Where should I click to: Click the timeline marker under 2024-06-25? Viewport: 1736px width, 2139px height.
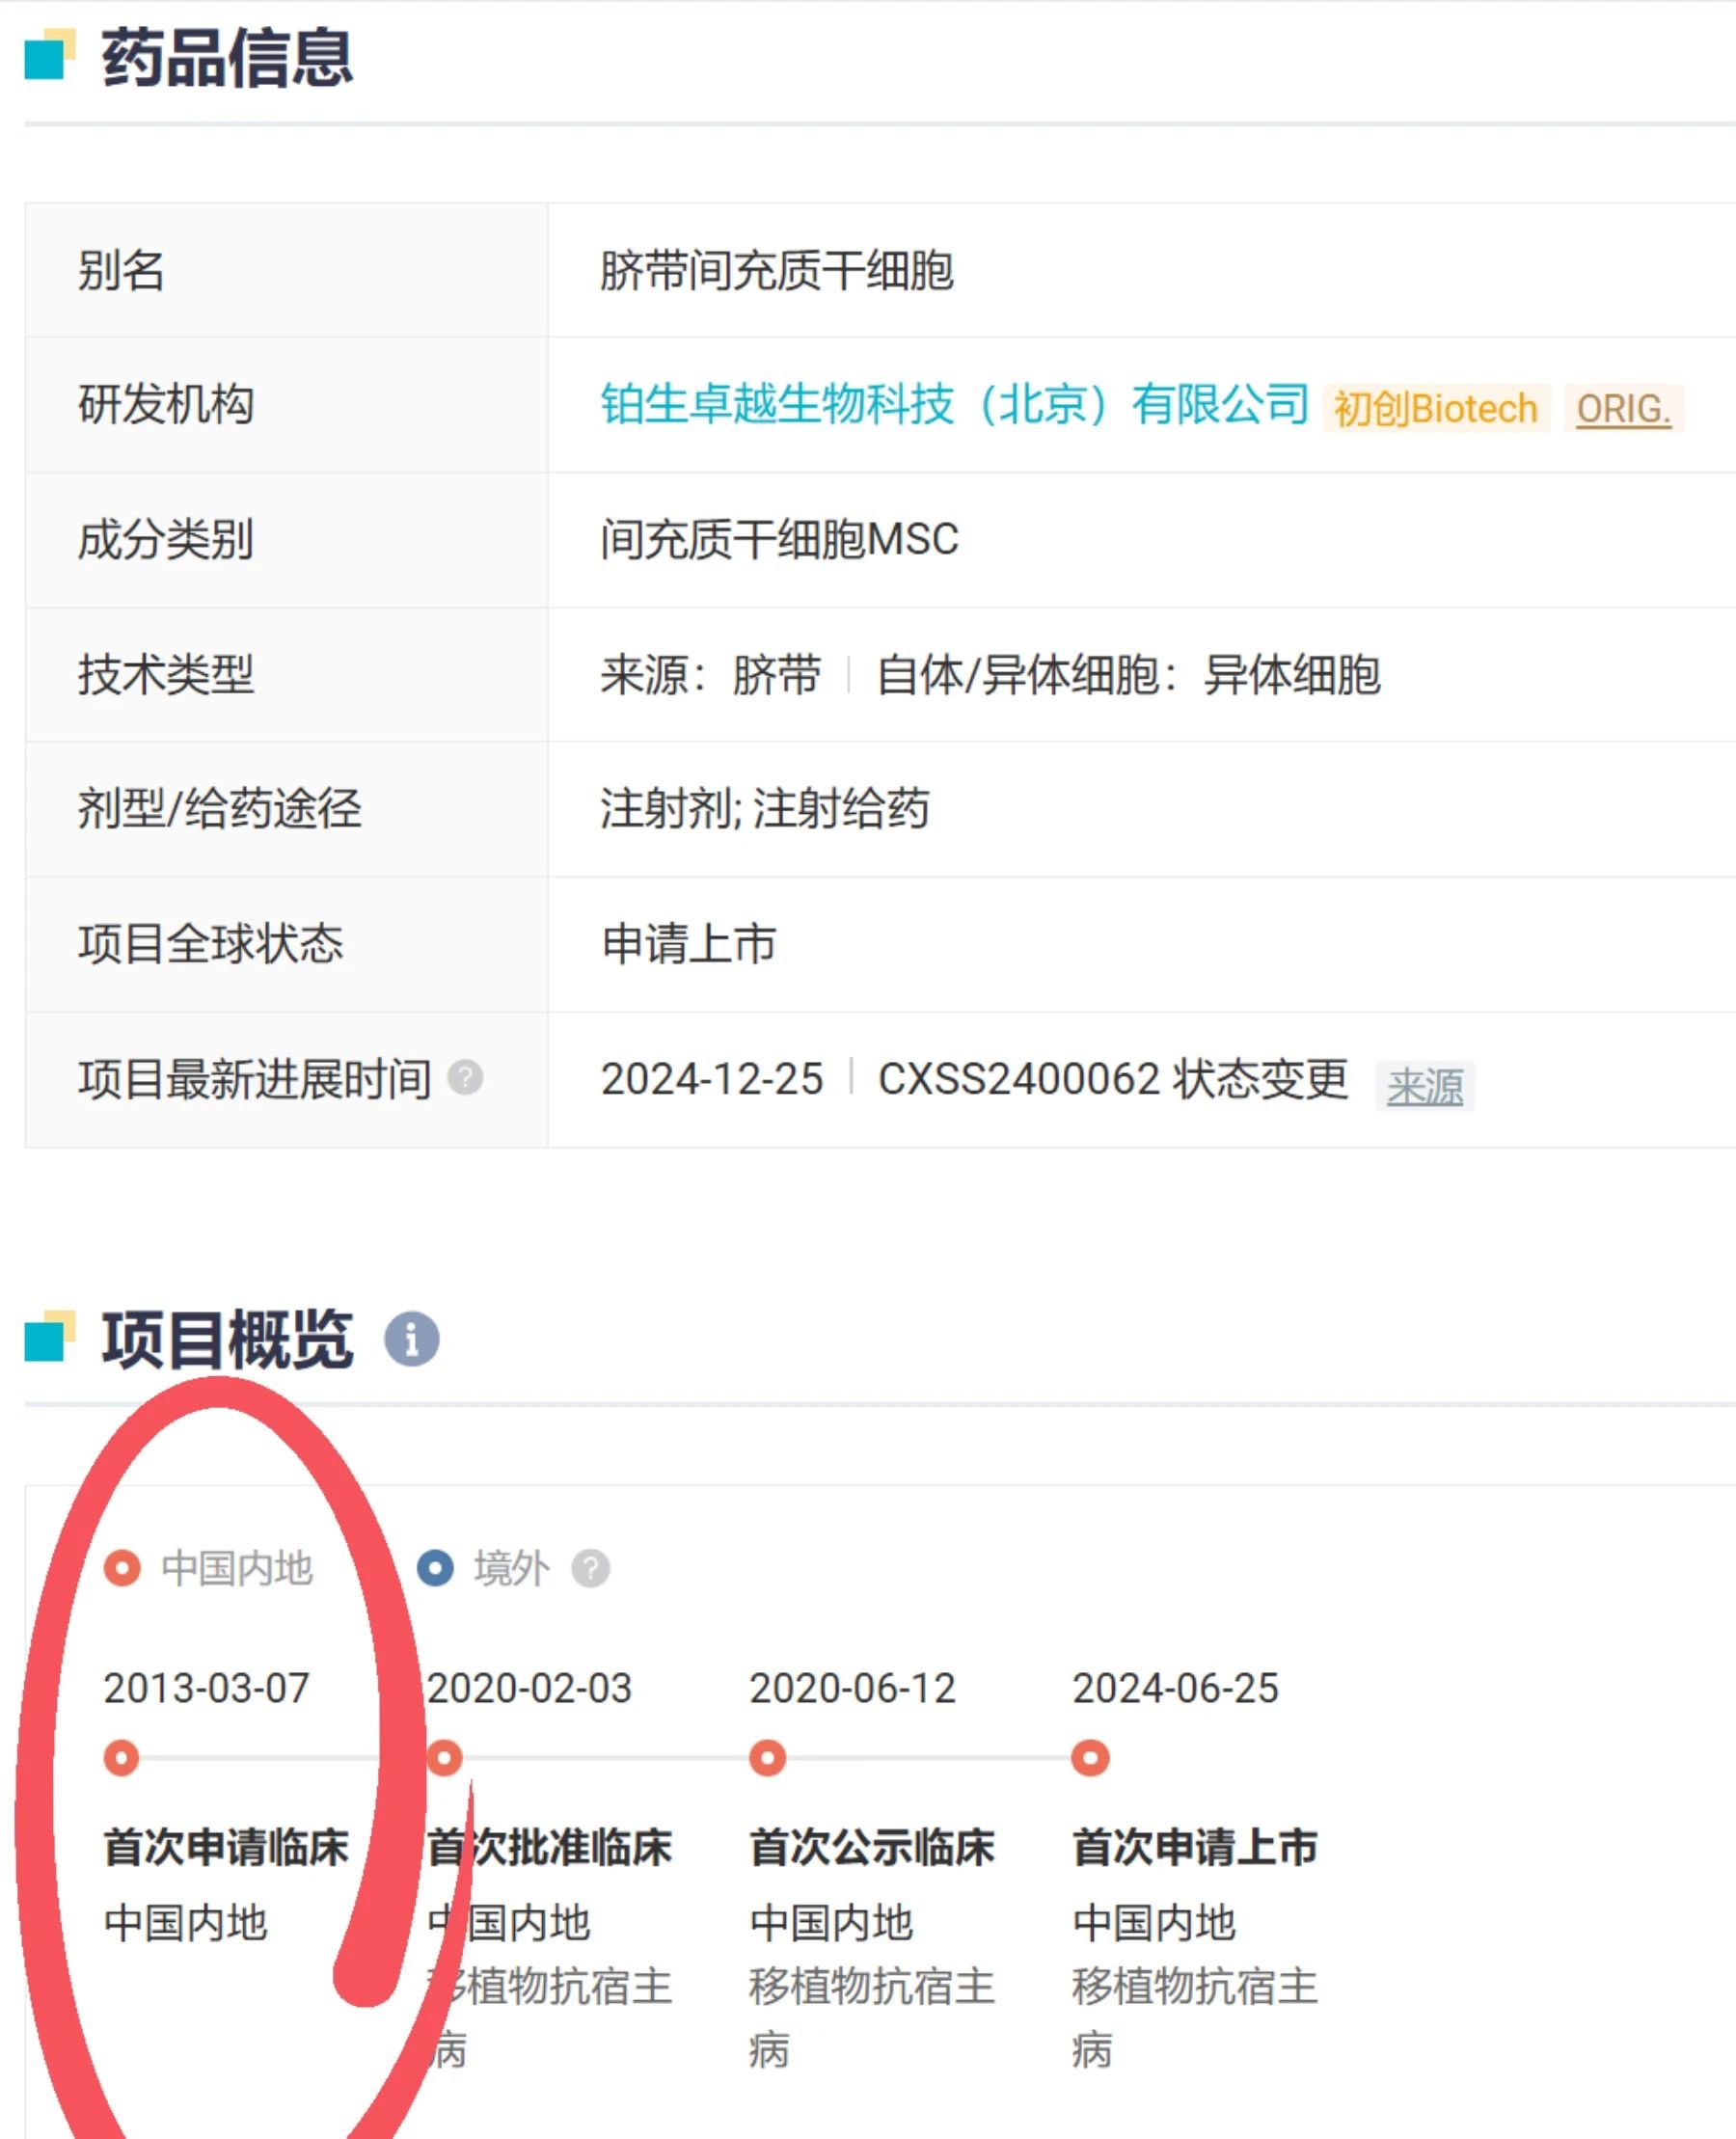(1089, 1758)
